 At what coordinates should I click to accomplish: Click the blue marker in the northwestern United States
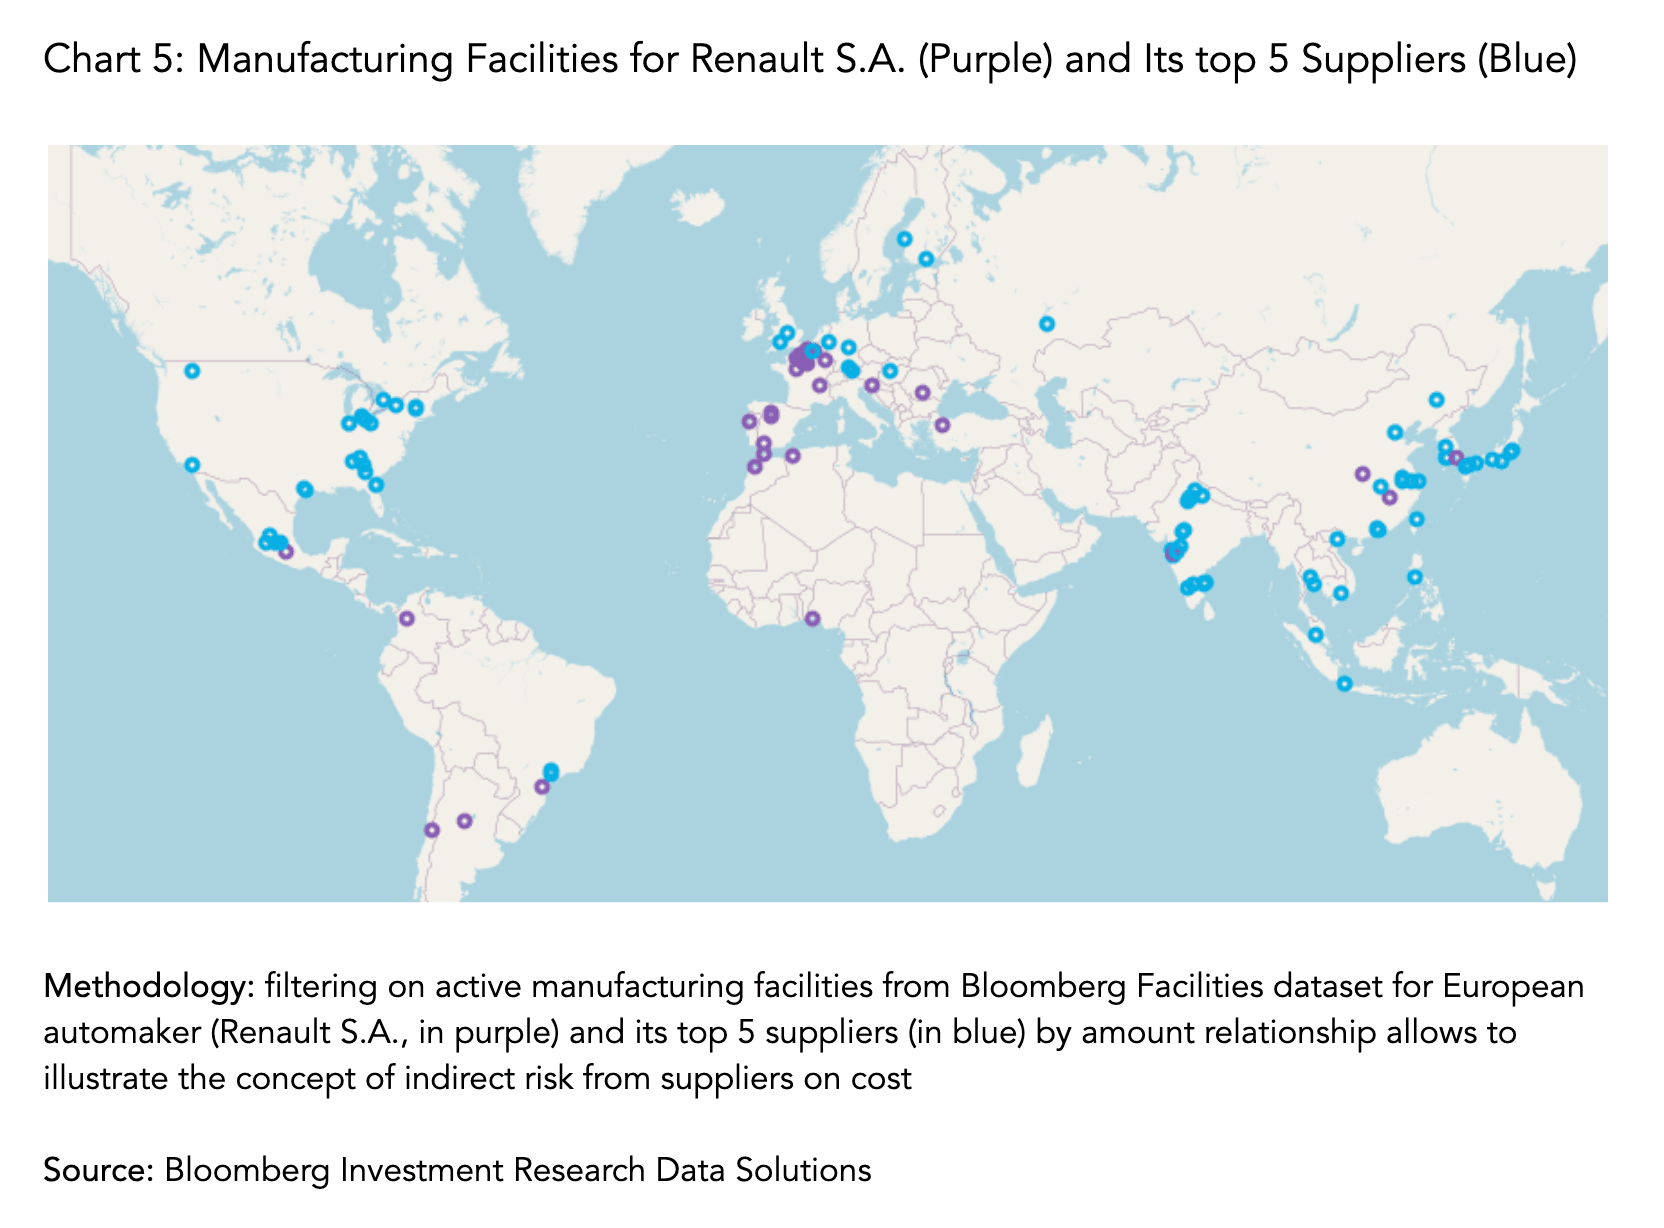tap(192, 371)
